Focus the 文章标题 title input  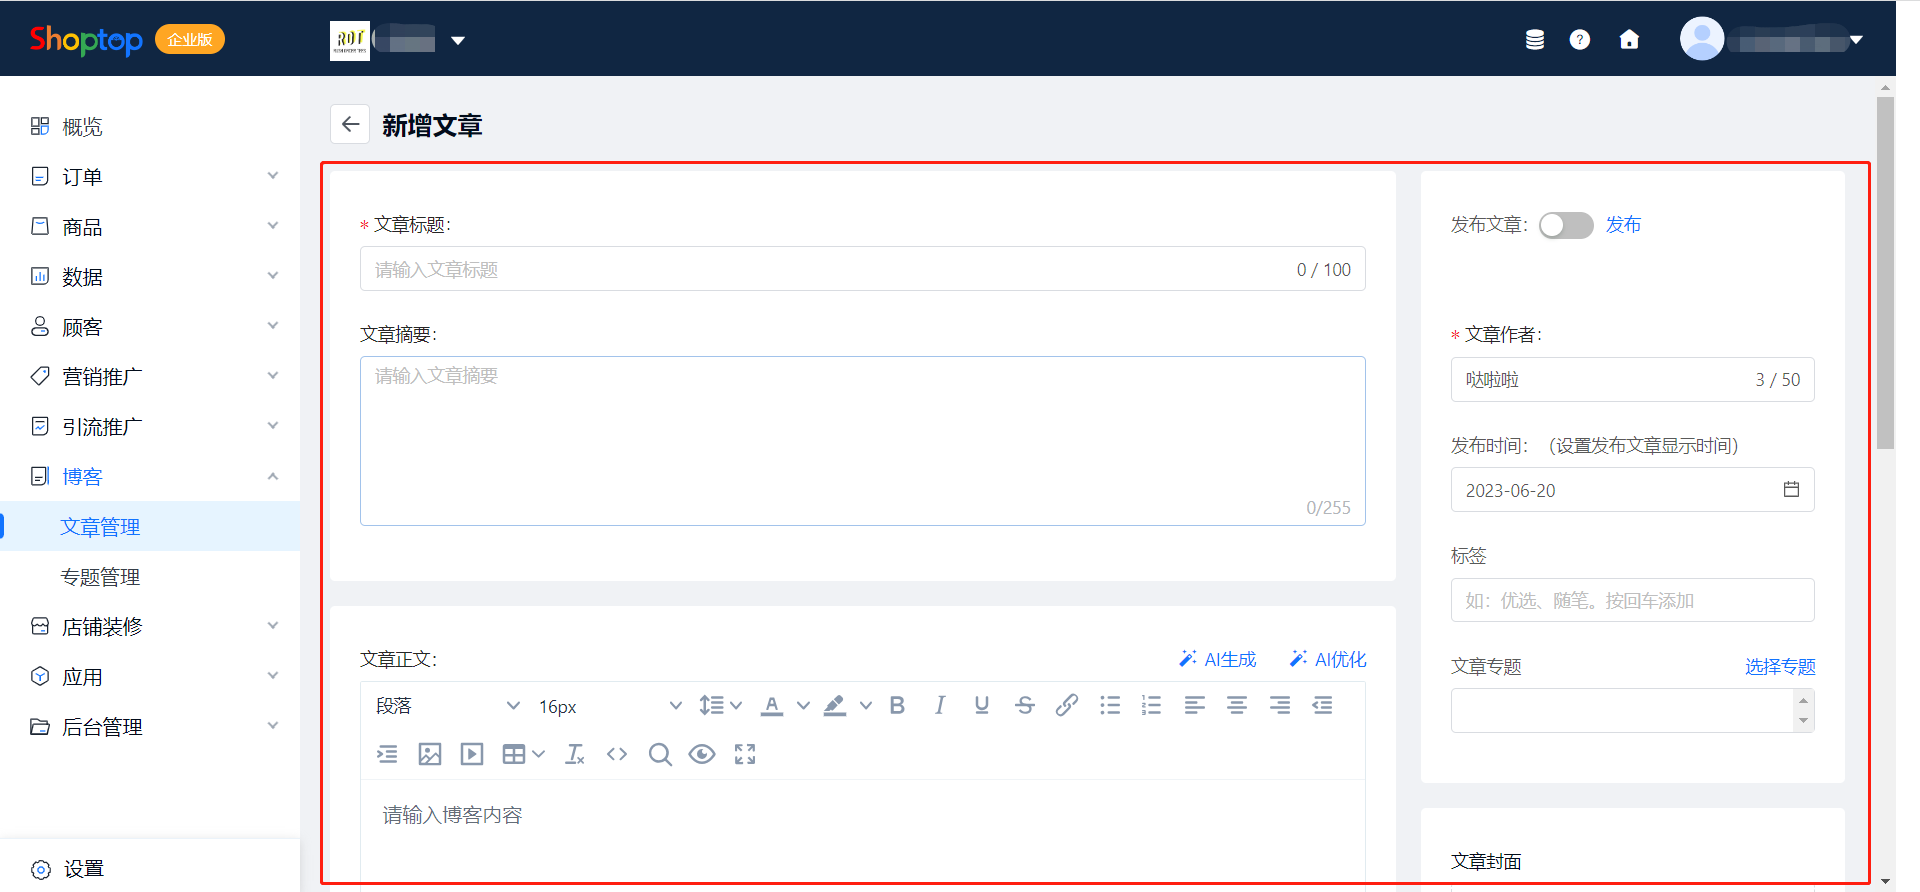(x=863, y=269)
